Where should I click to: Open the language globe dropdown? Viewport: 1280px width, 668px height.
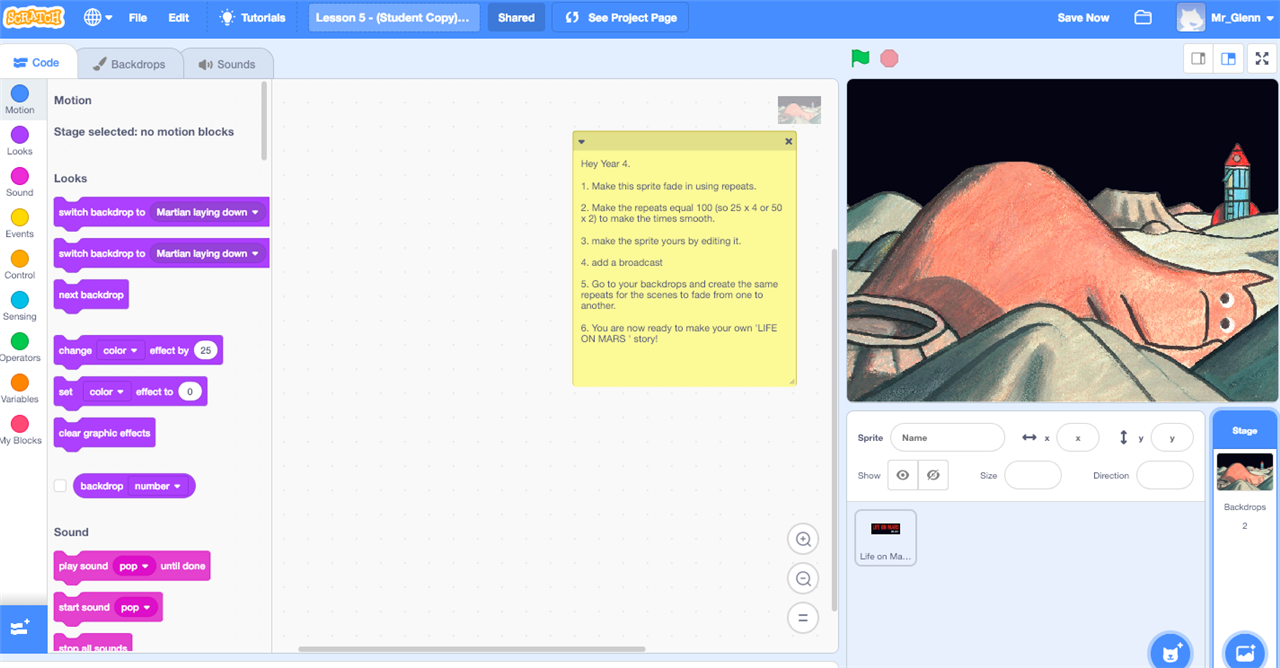point(97,18)
